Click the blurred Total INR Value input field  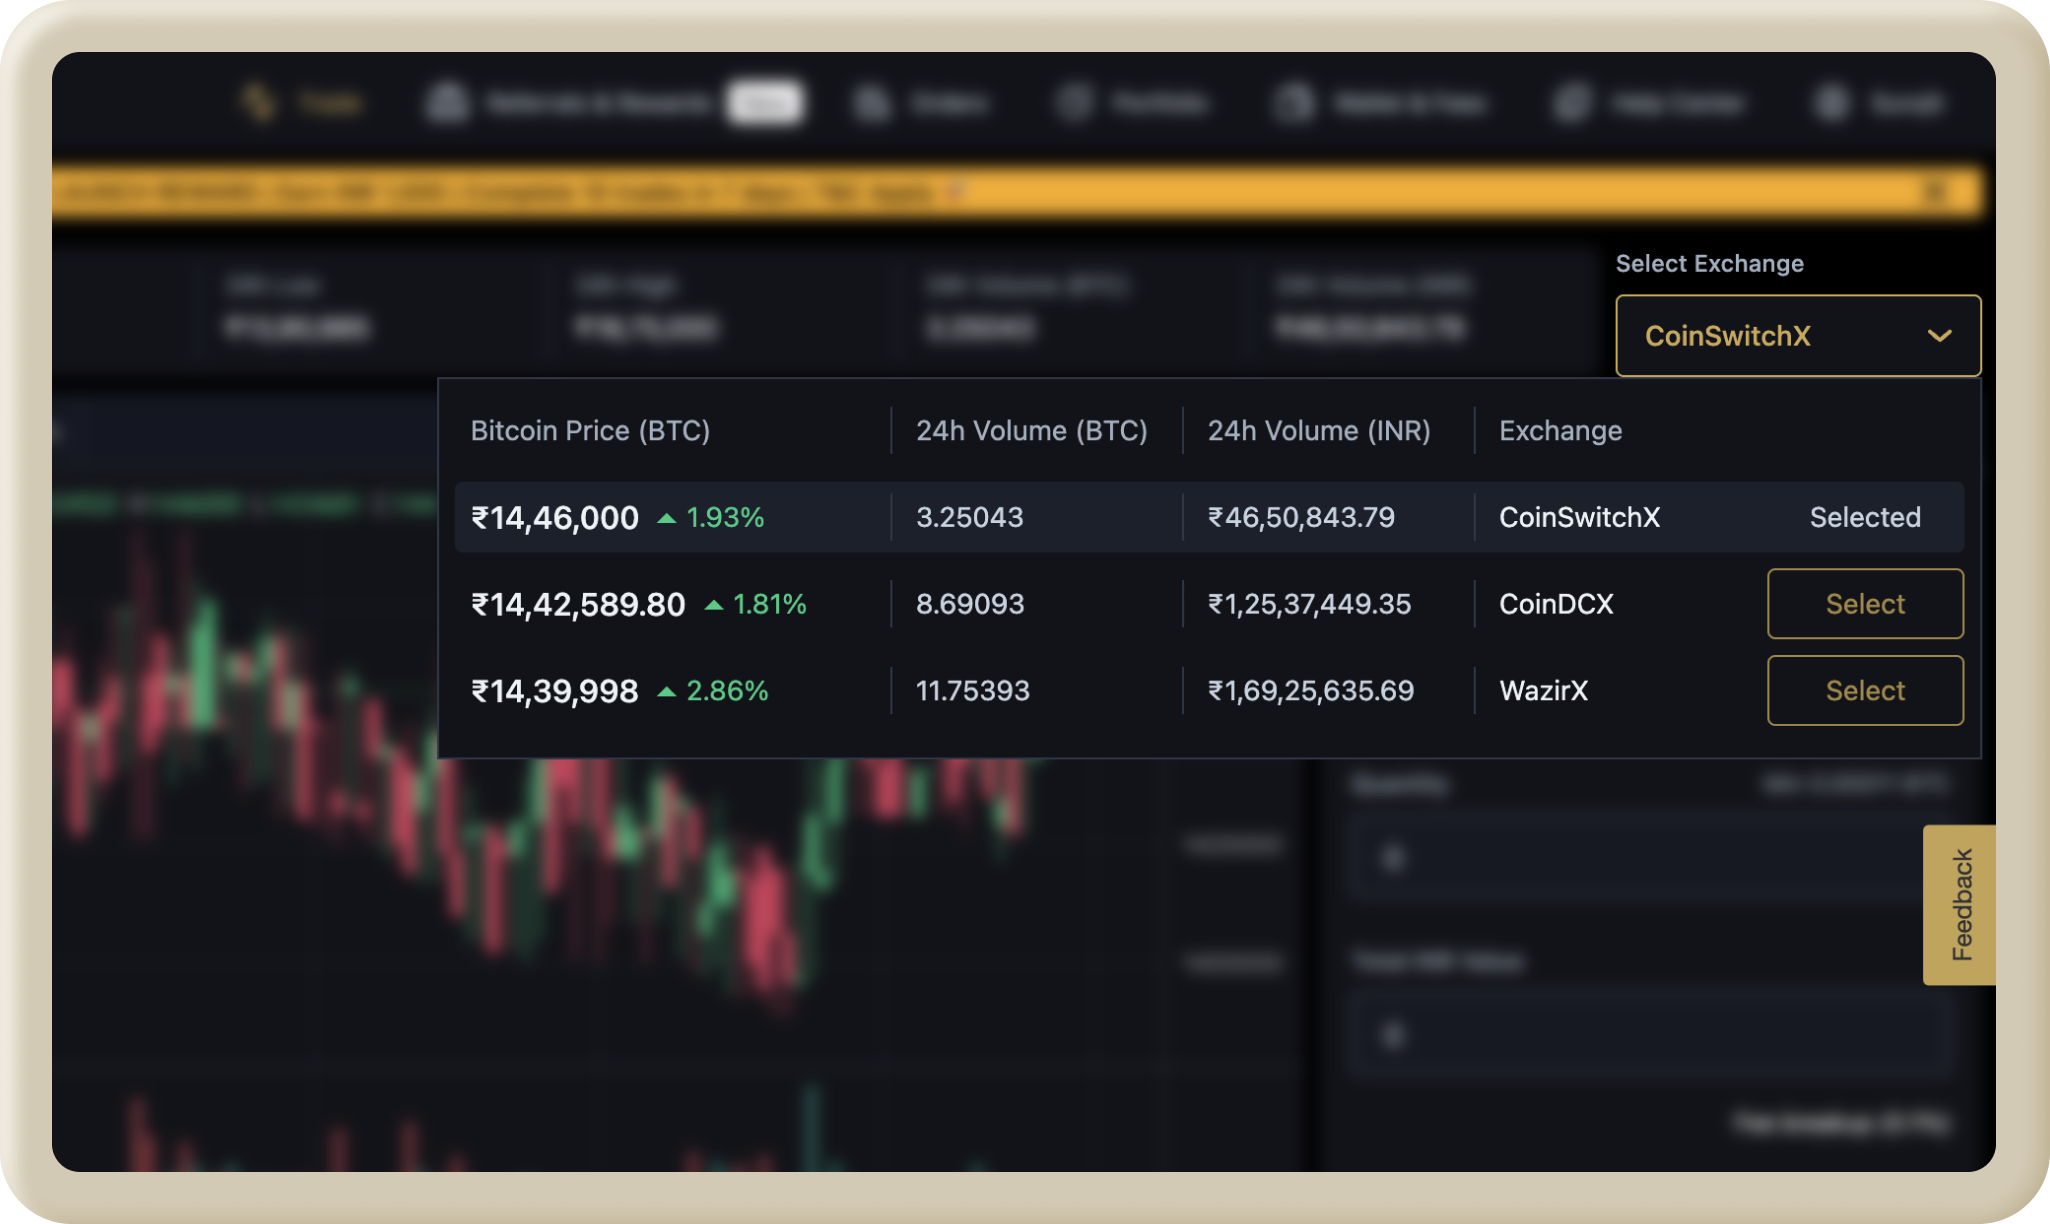1650,1035
